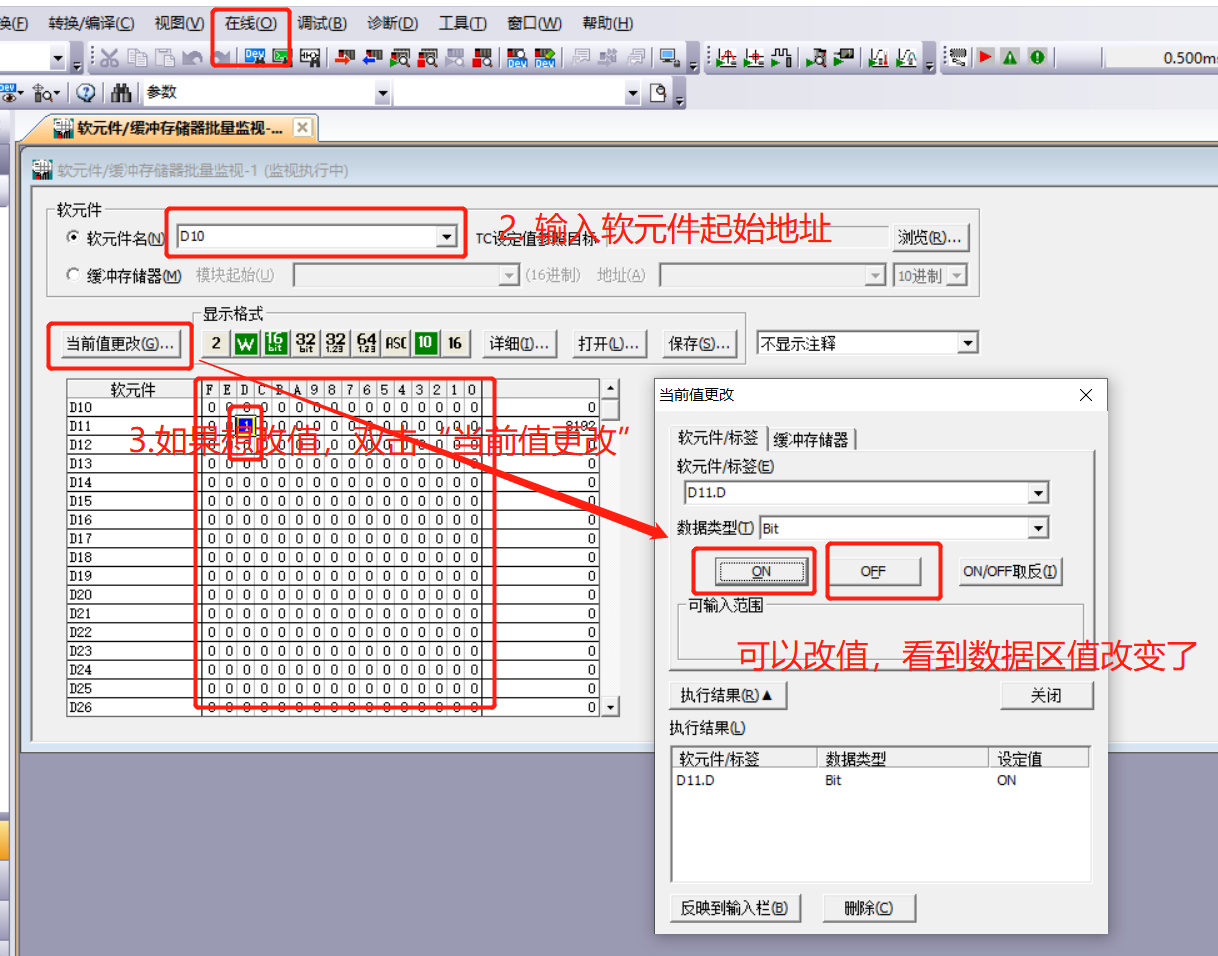This screenshot has height=956, width=1218.
Task: Select the ASC character display format icon
Action: tap(396, 344)
